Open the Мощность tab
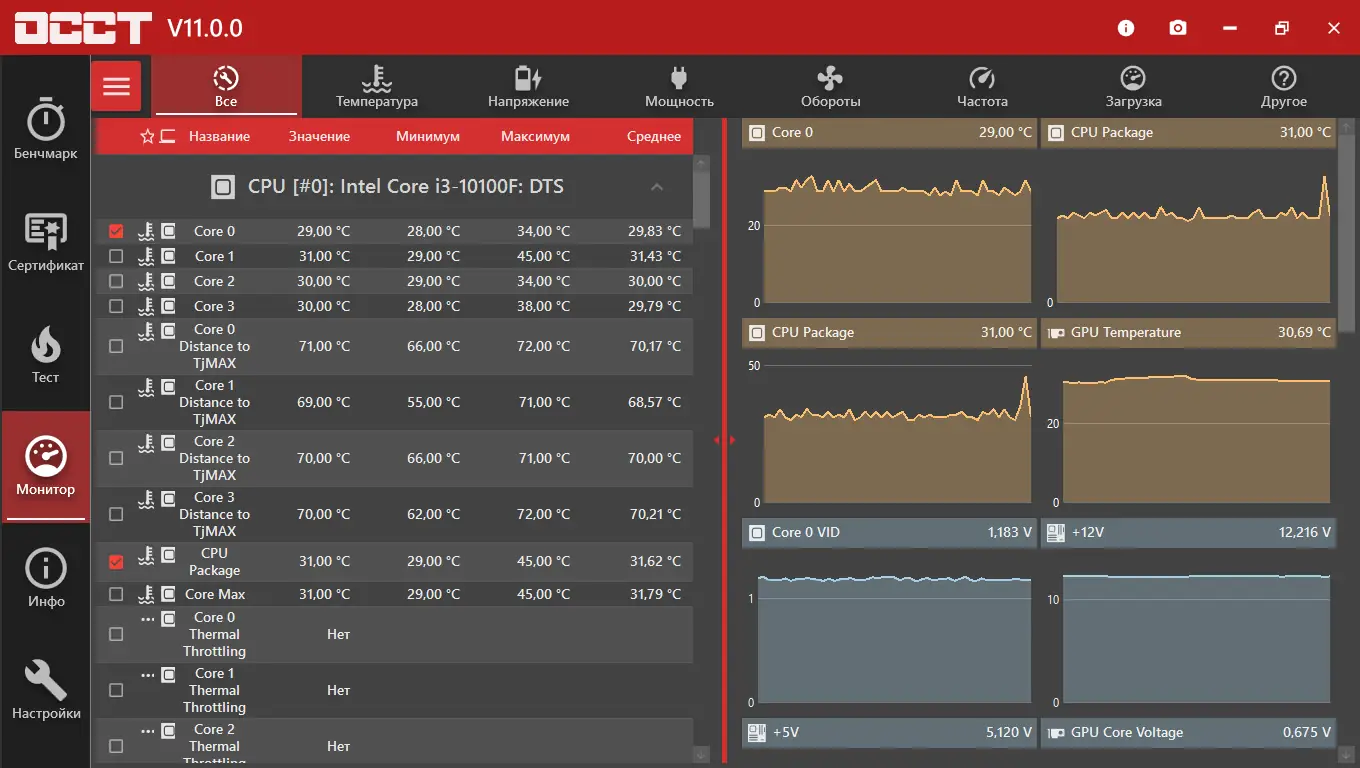Screen dimensions: 1360x768 pos(679,86)
